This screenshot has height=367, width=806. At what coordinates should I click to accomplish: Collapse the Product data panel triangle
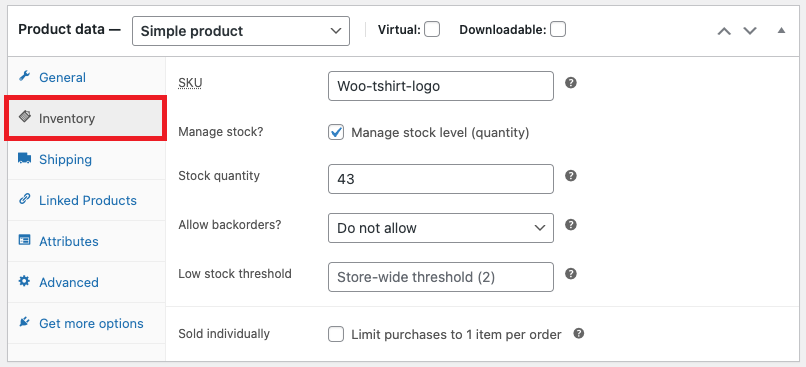pos(781,31)
